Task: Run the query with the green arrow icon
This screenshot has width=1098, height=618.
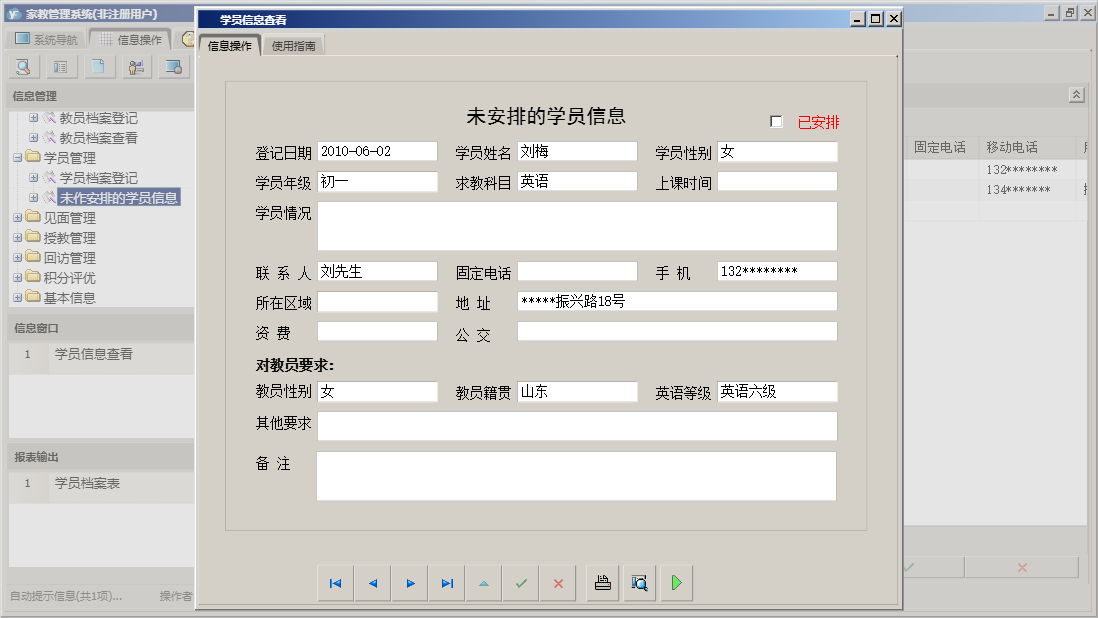Action: (675, 582)
